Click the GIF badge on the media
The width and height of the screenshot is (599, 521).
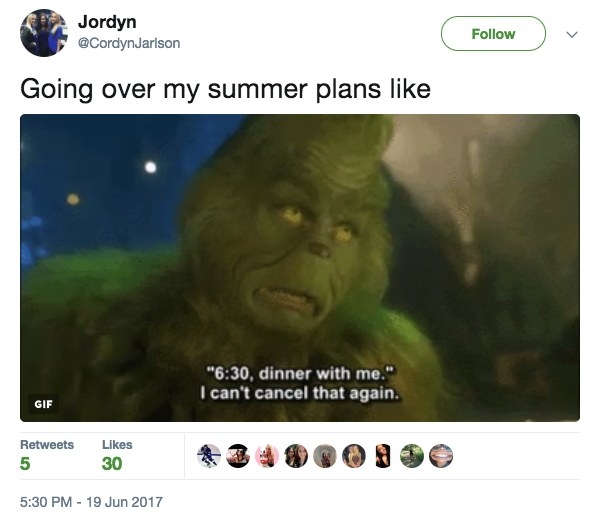[44, 404]
